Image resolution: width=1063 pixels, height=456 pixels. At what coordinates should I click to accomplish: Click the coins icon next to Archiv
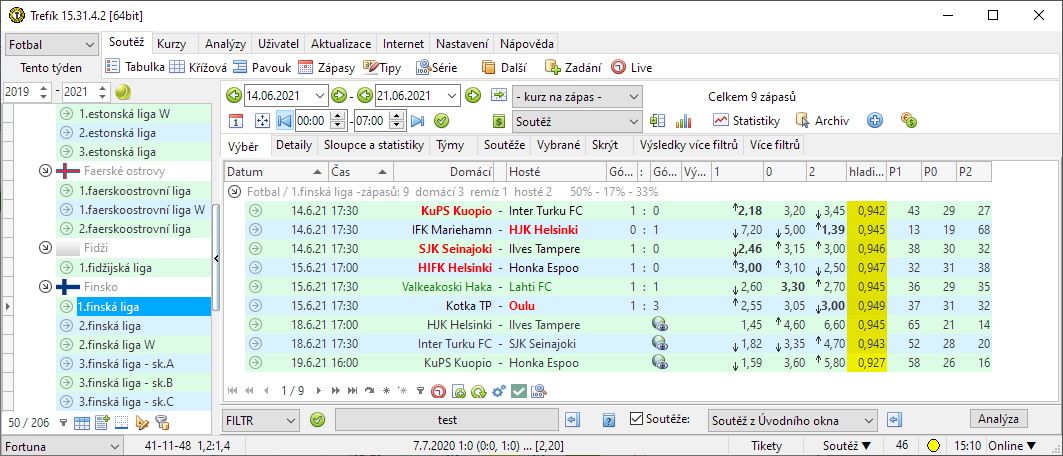(x=908, y=121)
